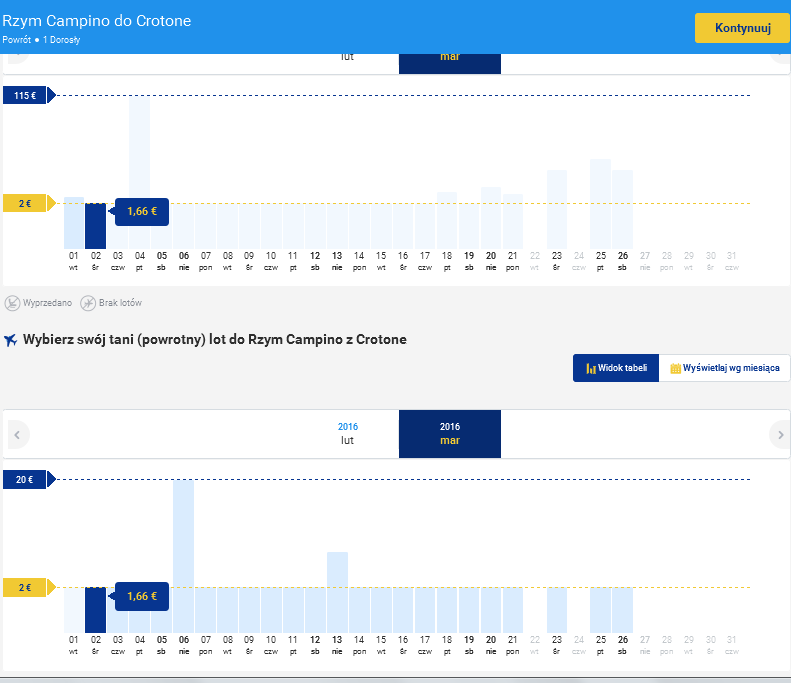Select 2016 lut tab in return chart
The height and width of the screenshot is (683, 791).
click(348, 434)
